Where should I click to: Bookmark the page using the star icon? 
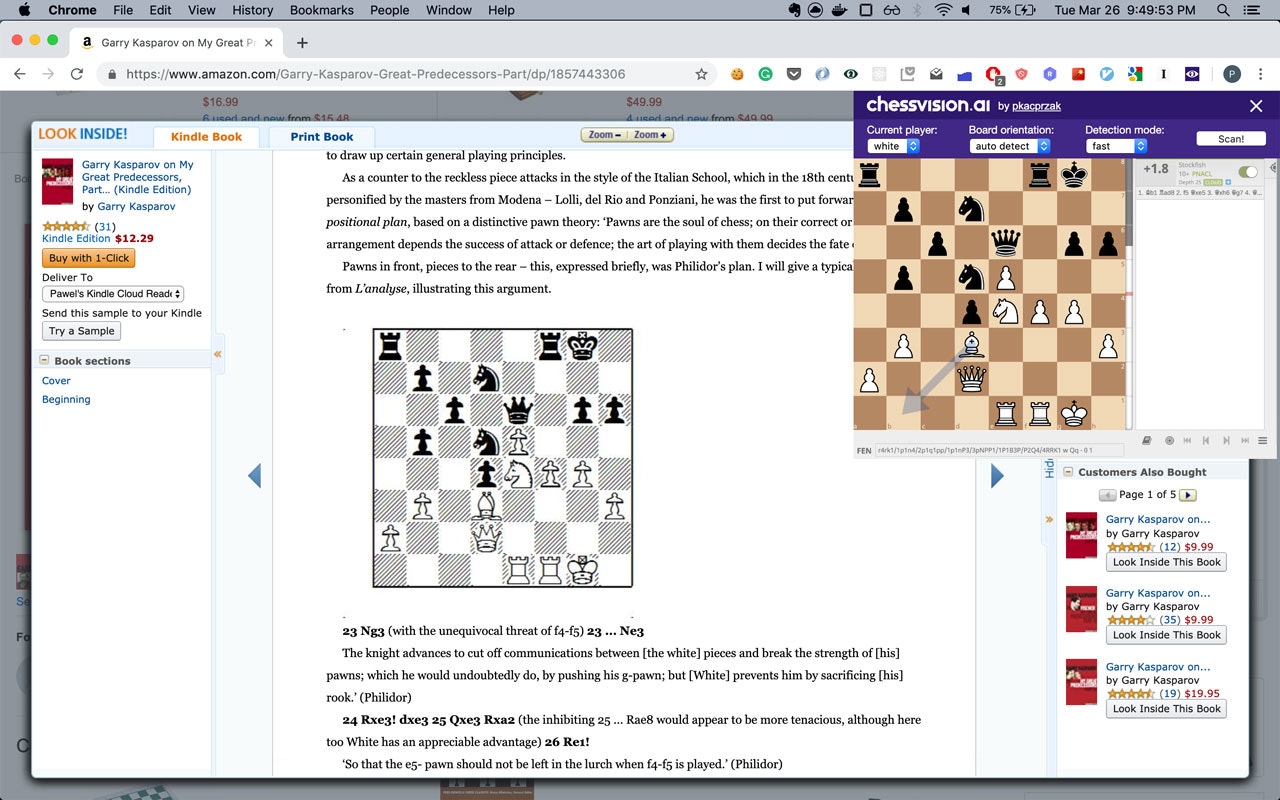click(702, 74)
